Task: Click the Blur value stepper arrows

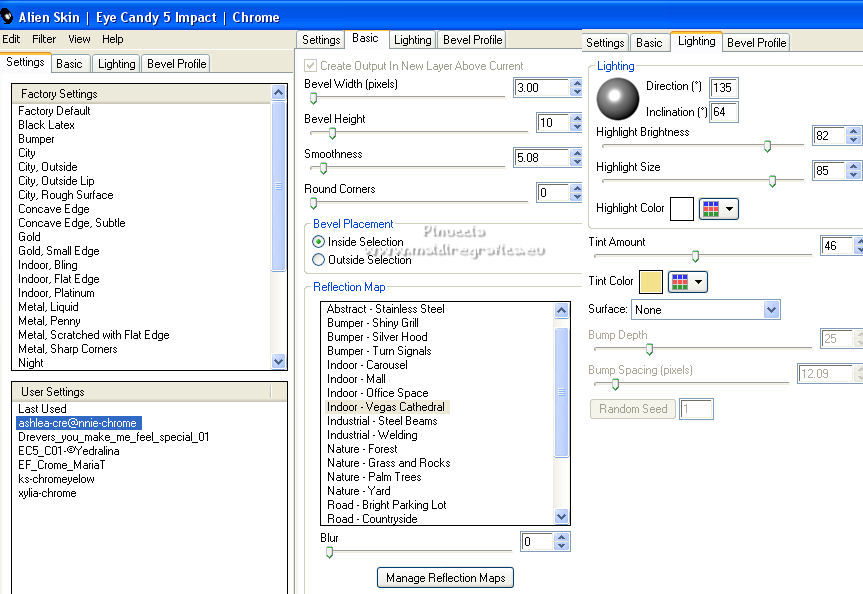Action: [561, 542]
